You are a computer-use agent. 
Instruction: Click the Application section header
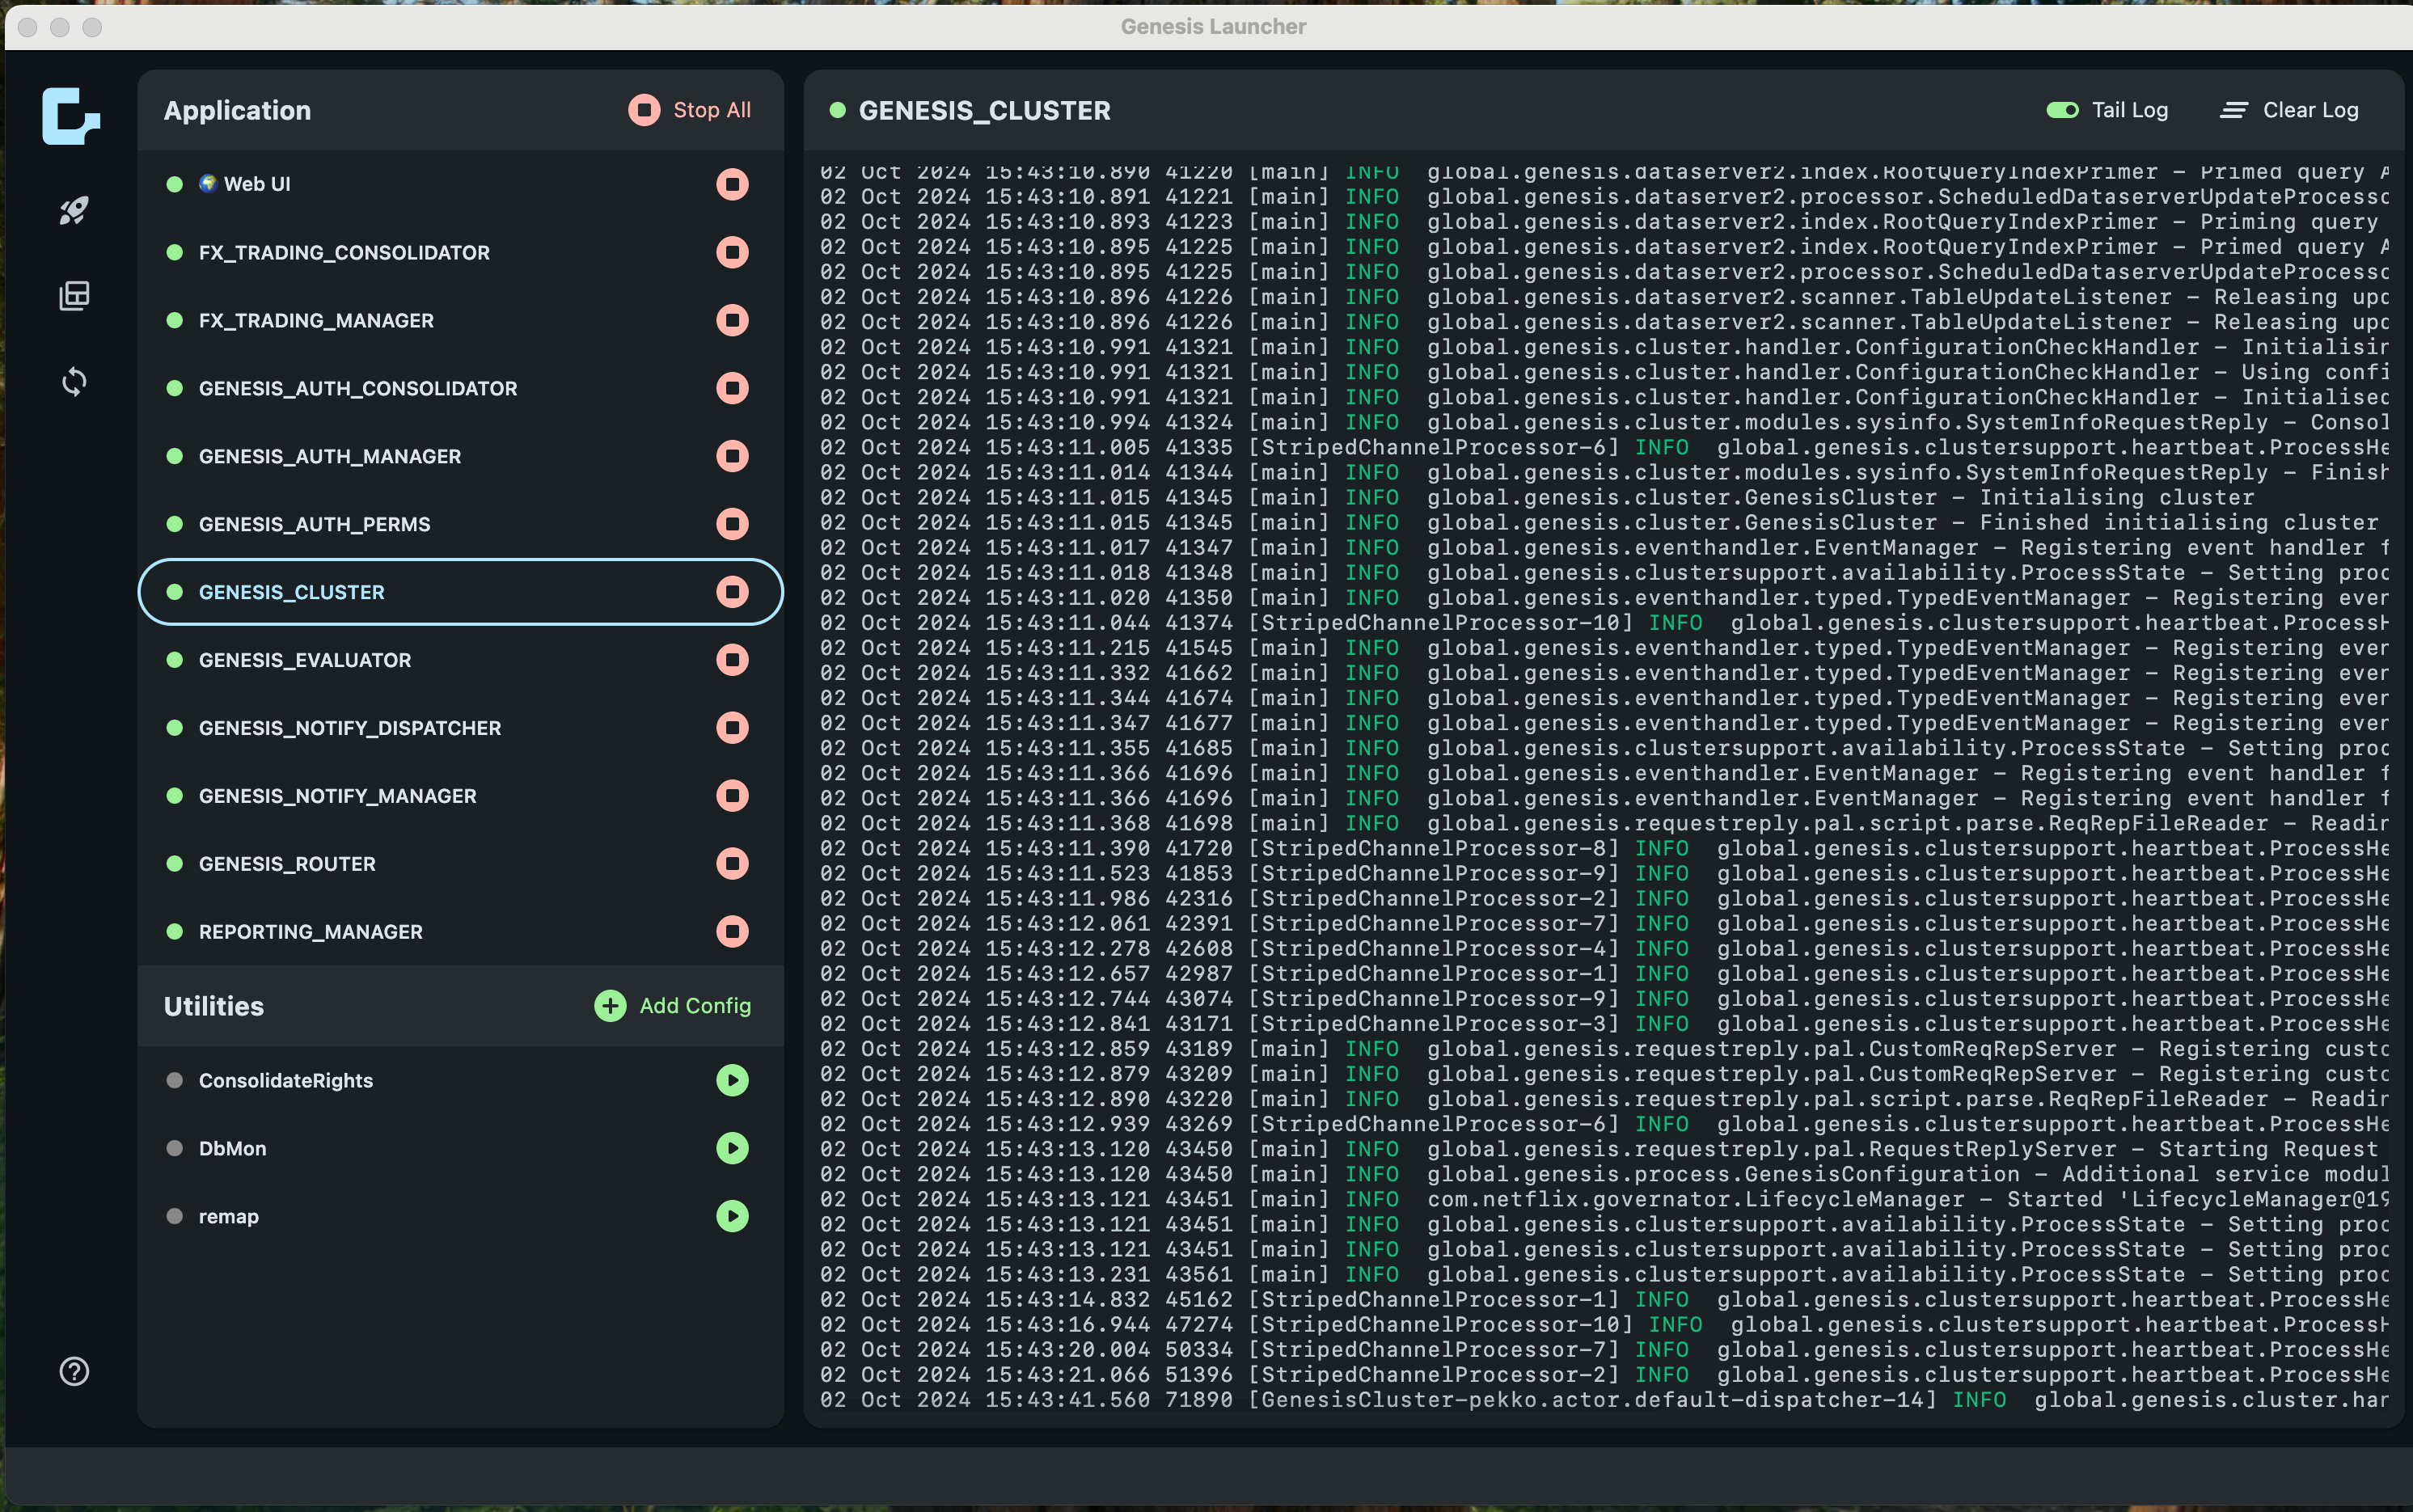237,110
